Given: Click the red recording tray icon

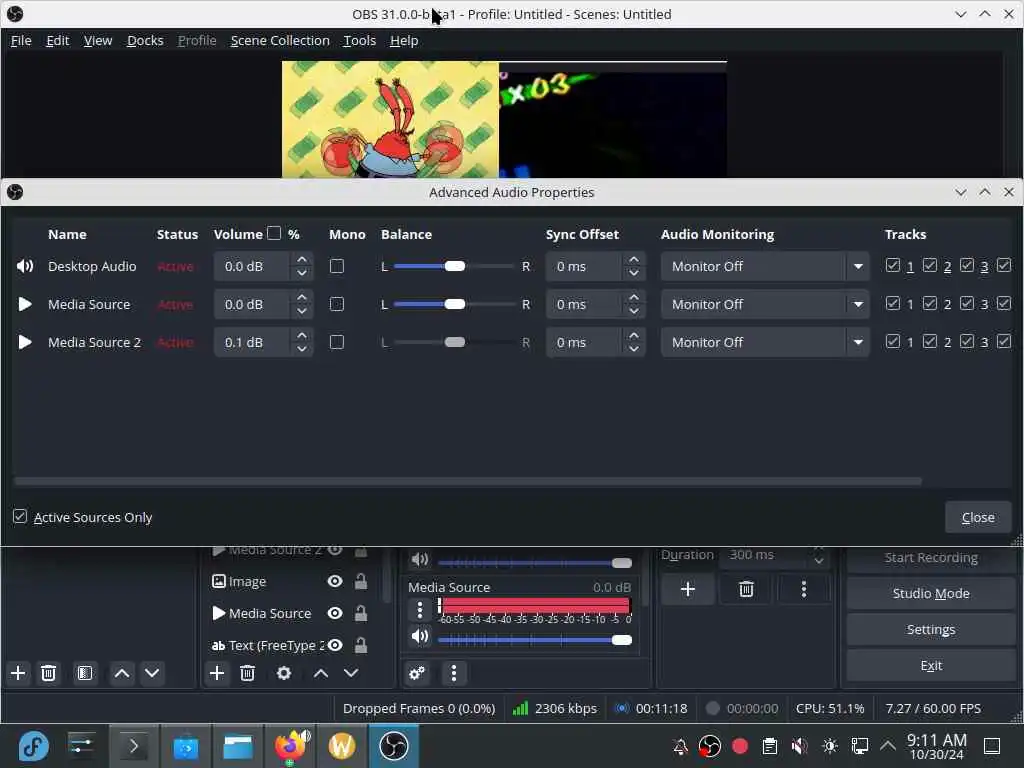Looking at the screenshot, I should (740, 746).
